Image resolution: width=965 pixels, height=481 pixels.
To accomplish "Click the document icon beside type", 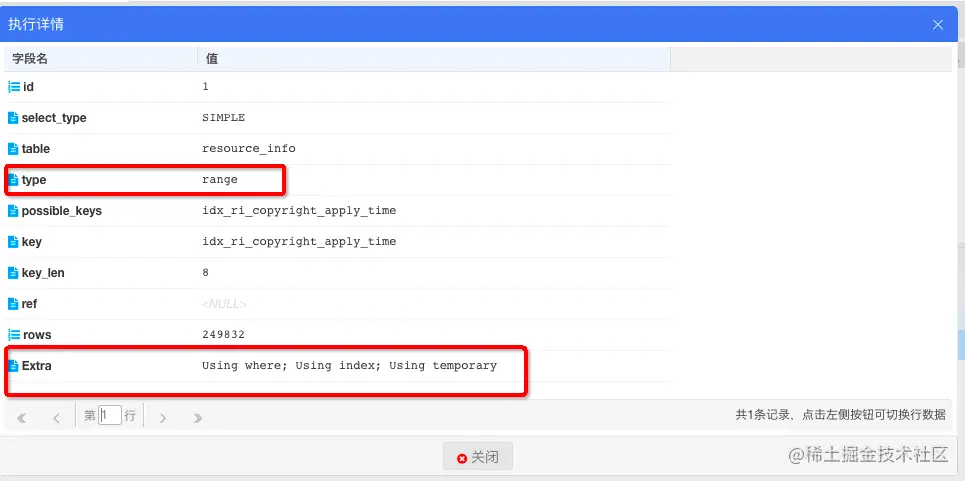I will tap(13, 180).
